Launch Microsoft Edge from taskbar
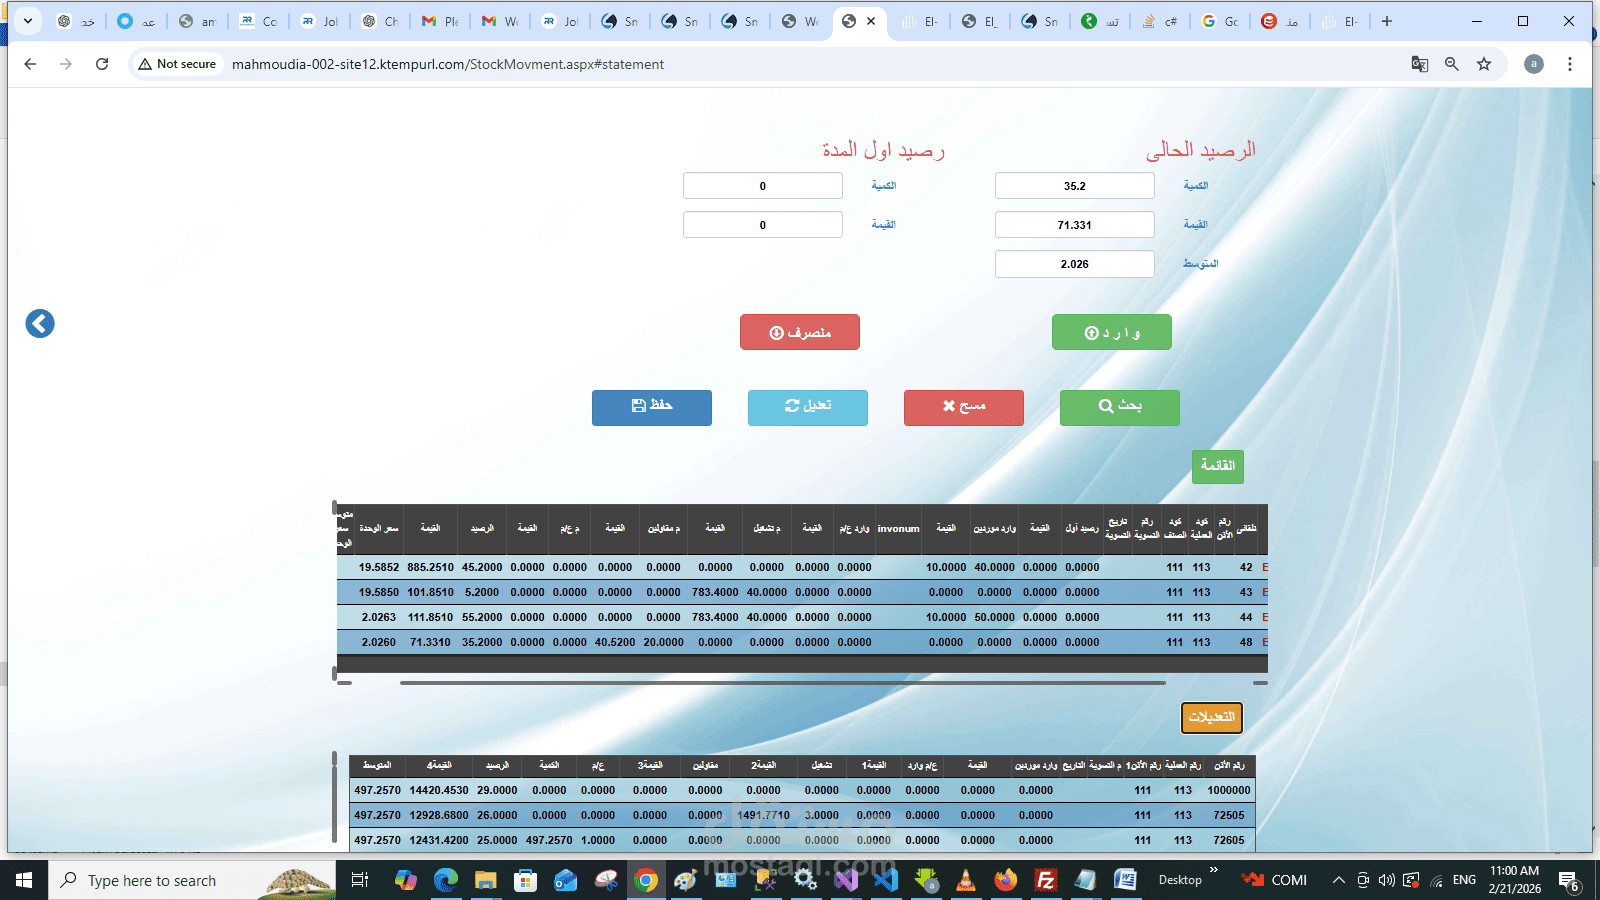The height and width of the screenshot is (900, 1600). pyautogui.click(x=446, y=880)
